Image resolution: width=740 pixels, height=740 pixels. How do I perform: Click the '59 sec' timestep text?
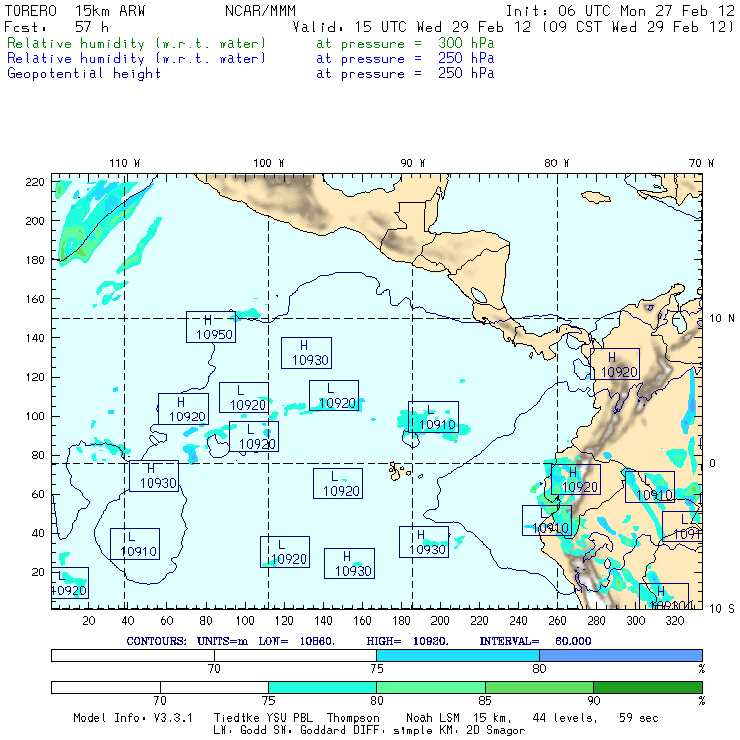coord(639,718)
